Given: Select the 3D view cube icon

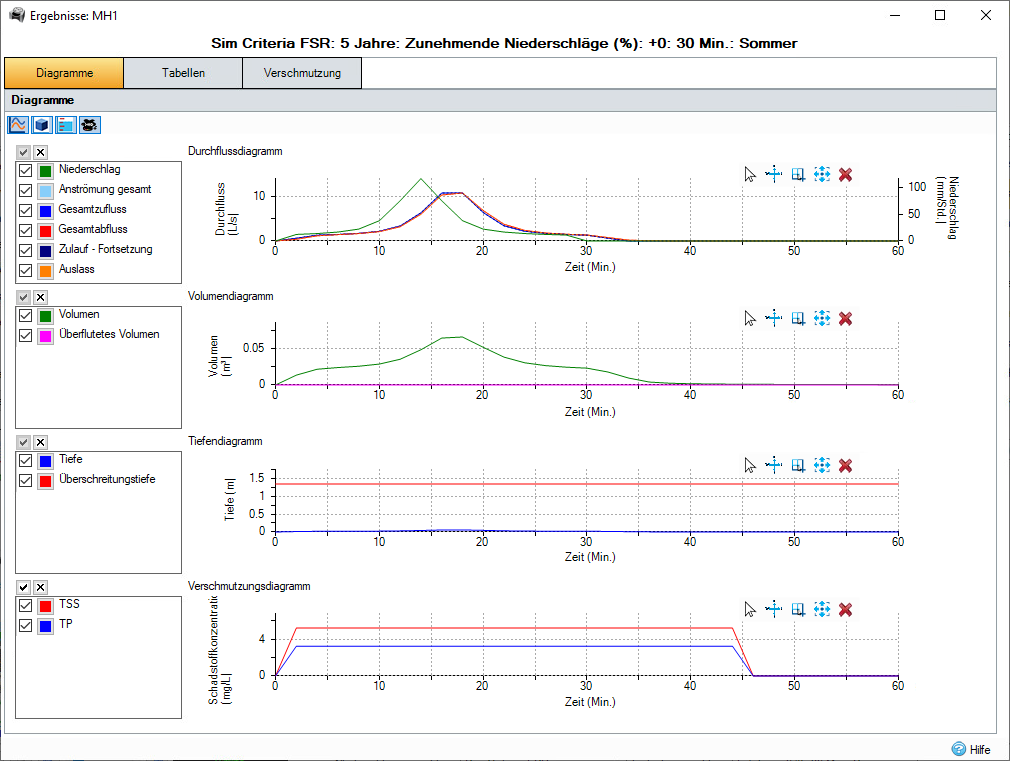Looking at the screenshot, I should [x=42, y=124].
